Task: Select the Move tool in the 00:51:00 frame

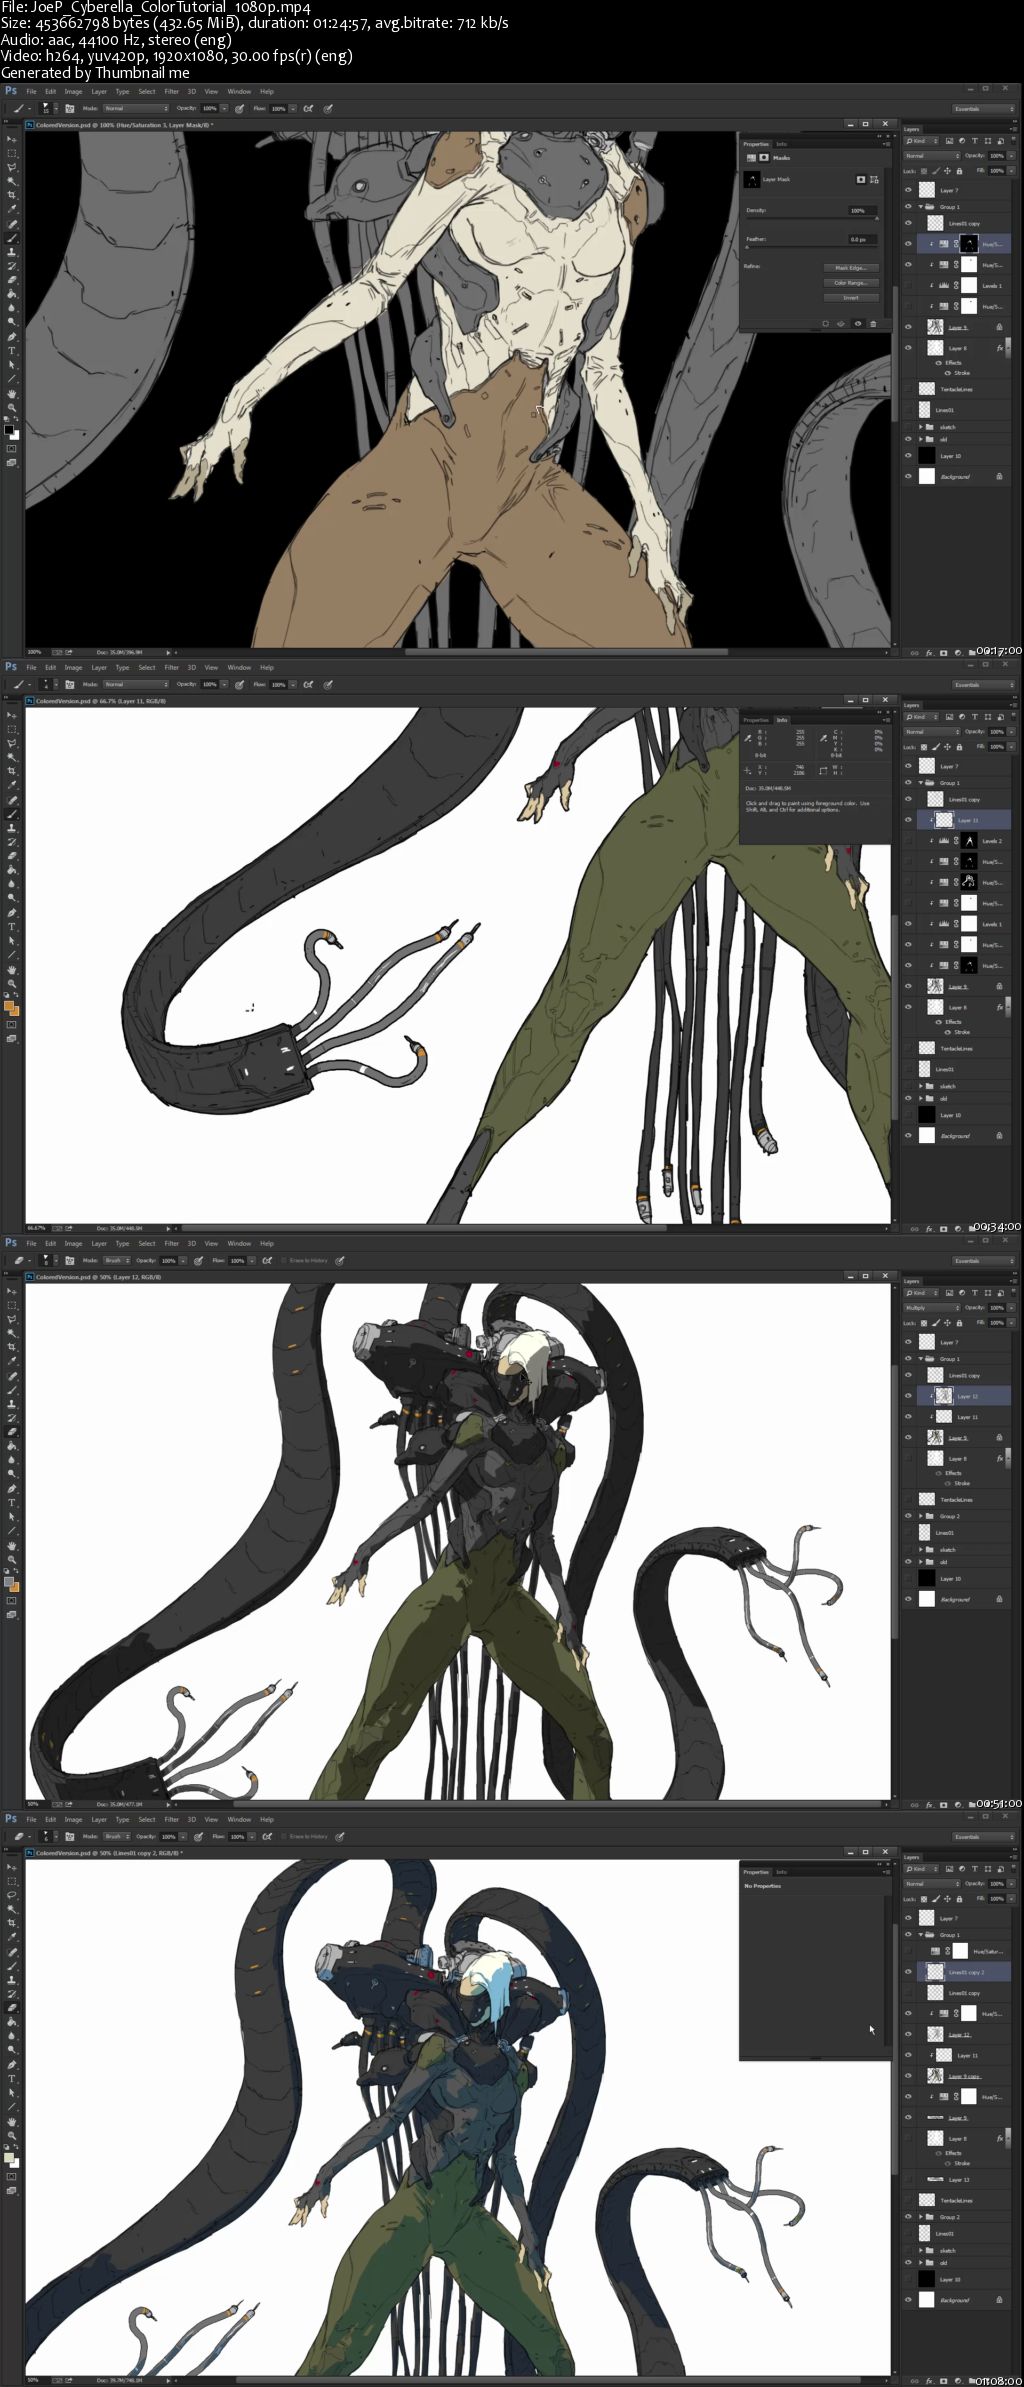Action: coord(12,1291)
